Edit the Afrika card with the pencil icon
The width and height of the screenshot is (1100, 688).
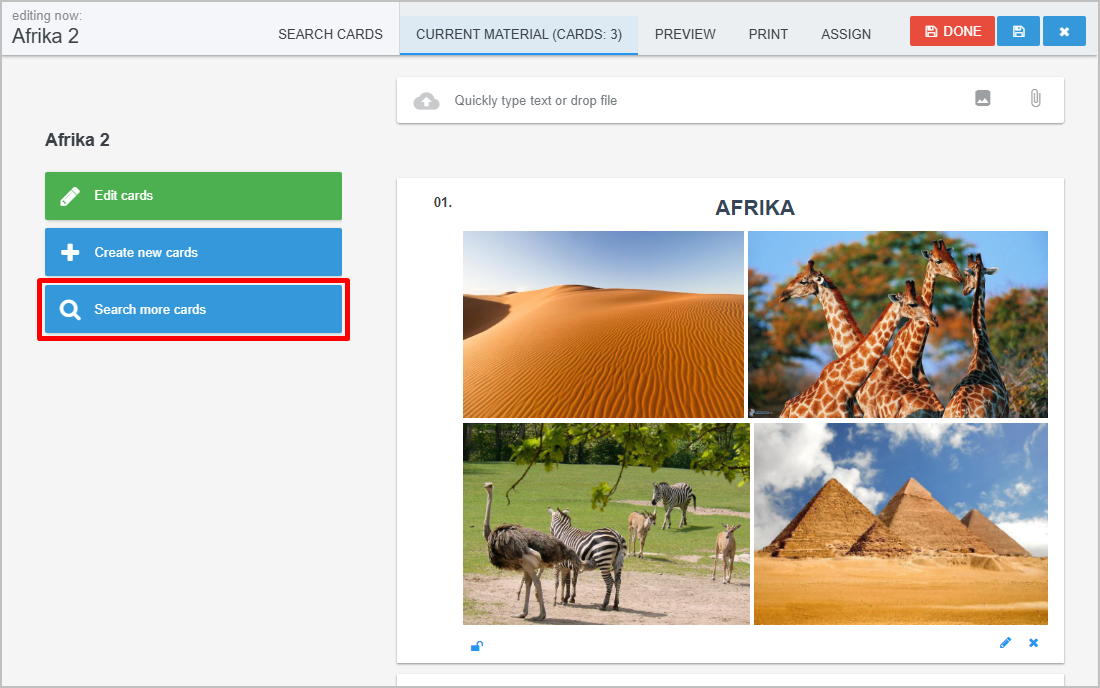tap(1005, 642)
